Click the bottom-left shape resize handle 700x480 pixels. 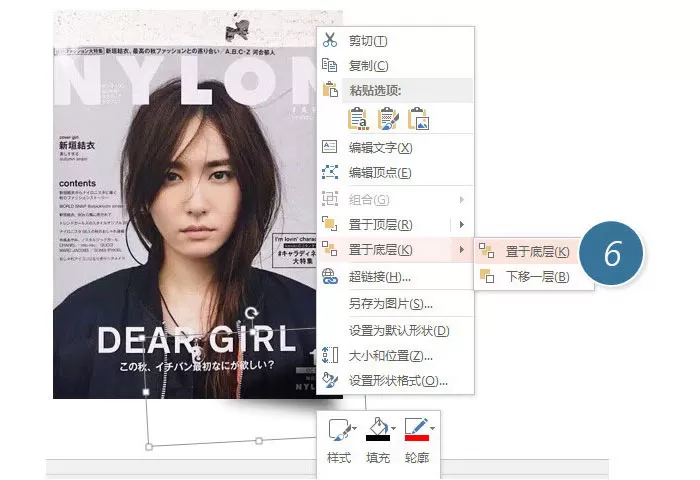click(149, 446)
